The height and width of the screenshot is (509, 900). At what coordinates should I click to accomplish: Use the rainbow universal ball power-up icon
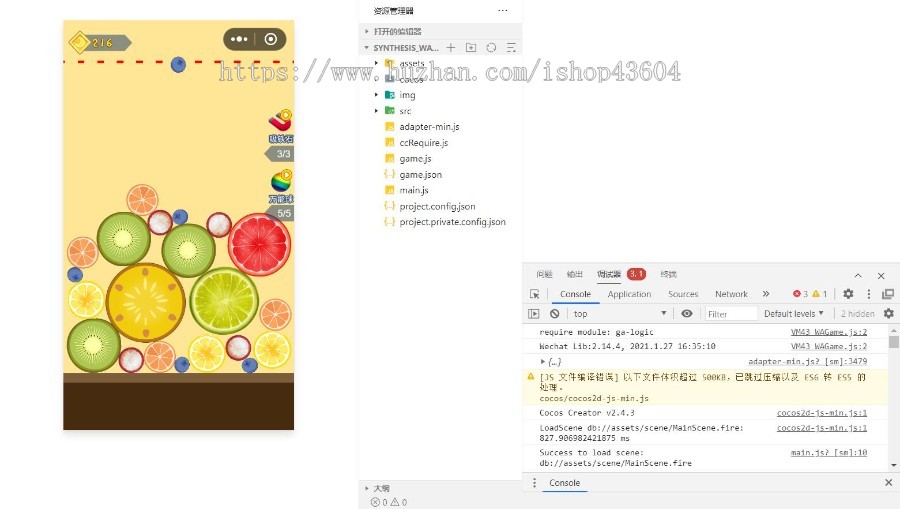coord(281,181)
